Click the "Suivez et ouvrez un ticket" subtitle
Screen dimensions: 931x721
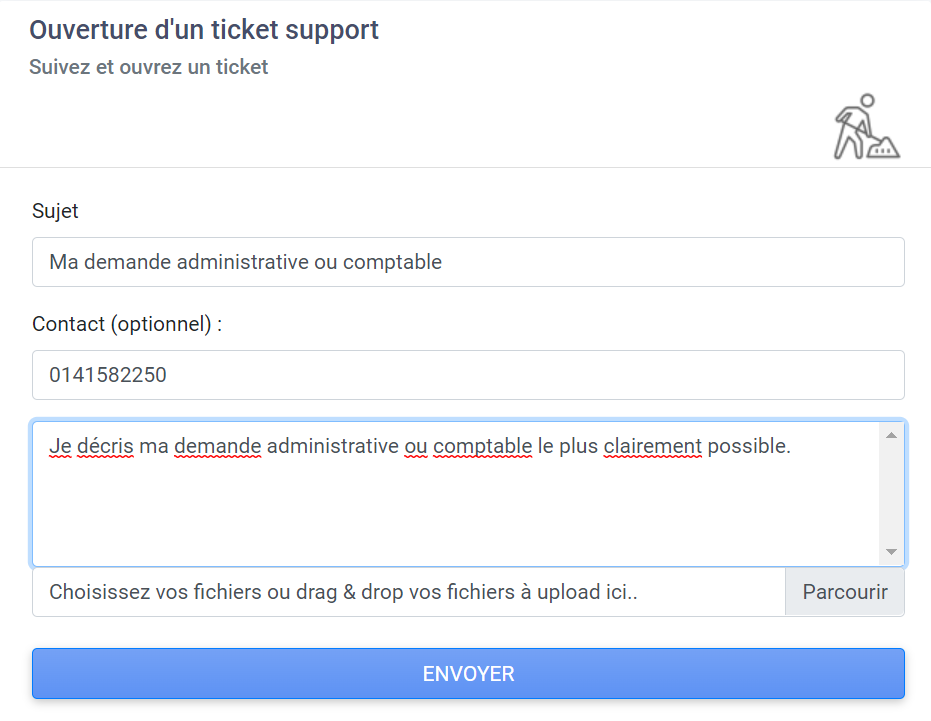[148, 67]
